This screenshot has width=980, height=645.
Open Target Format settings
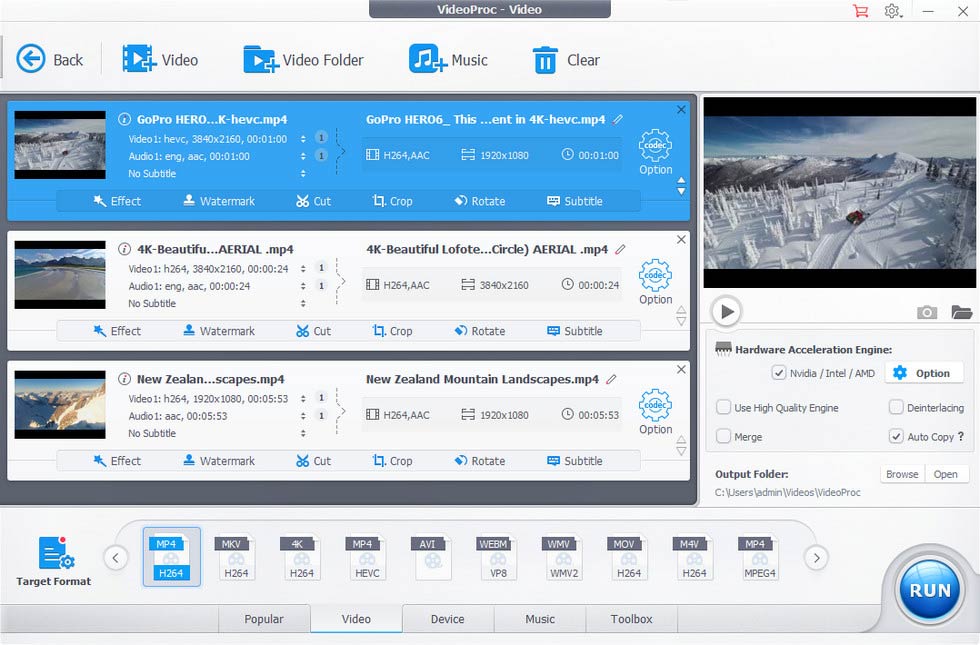(x=54, y=561)
